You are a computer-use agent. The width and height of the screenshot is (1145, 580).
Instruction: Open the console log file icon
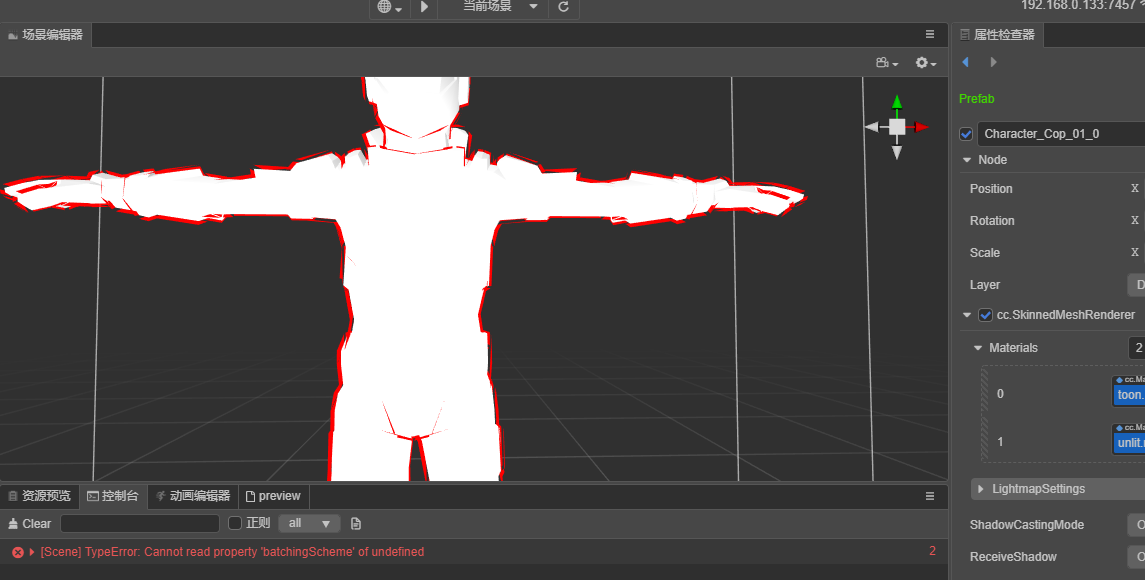click(356, 523)
